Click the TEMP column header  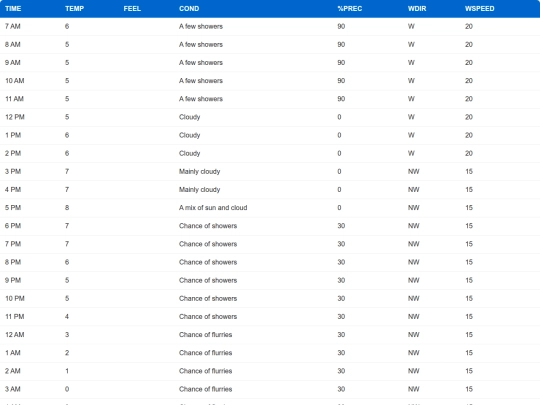[x=74, y=9]
